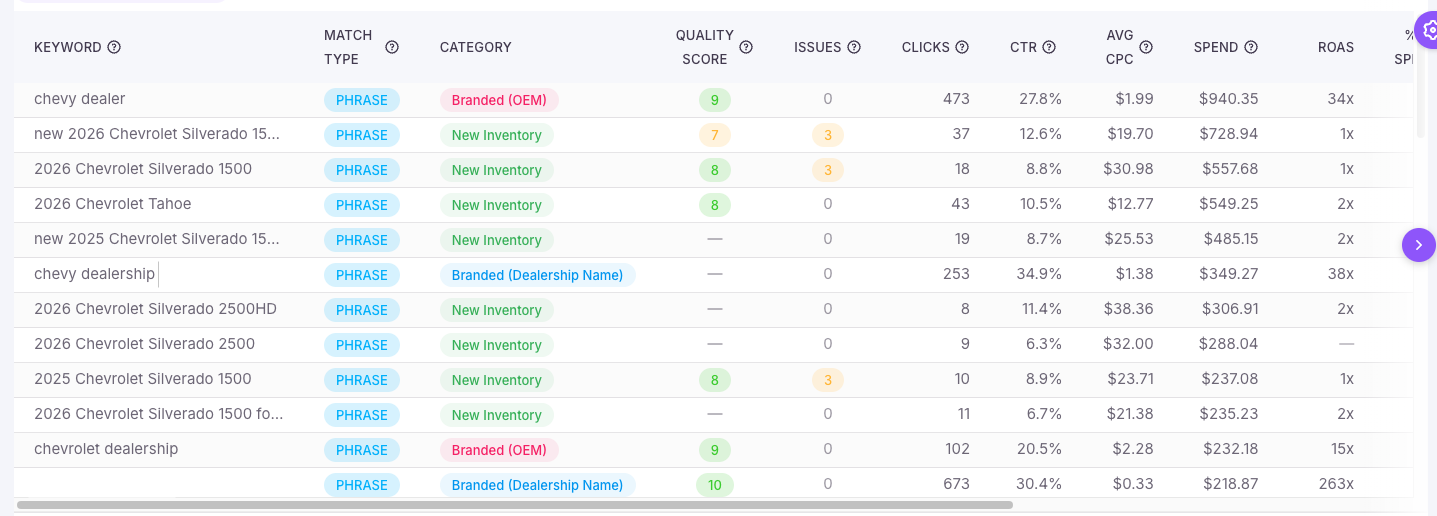Click the $38.36 average CPC value
The image size is (1437, 516).
click(1129, 309)
